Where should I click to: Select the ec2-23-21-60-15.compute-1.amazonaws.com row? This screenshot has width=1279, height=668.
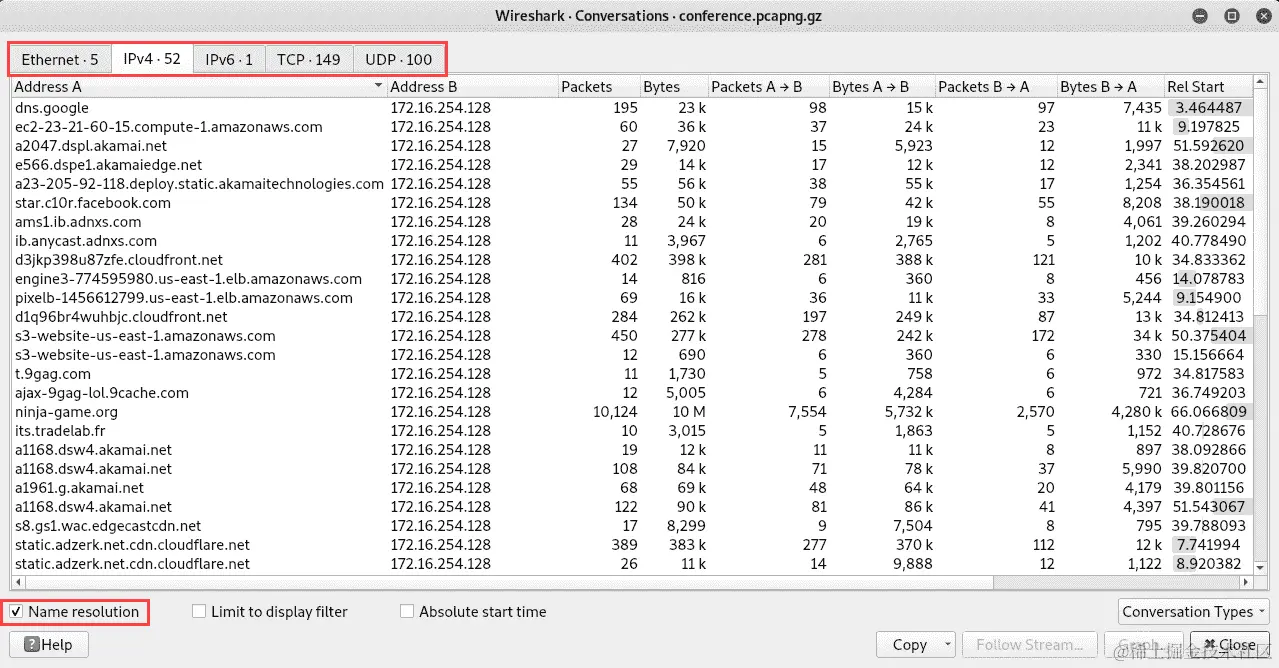pos(632,127)
